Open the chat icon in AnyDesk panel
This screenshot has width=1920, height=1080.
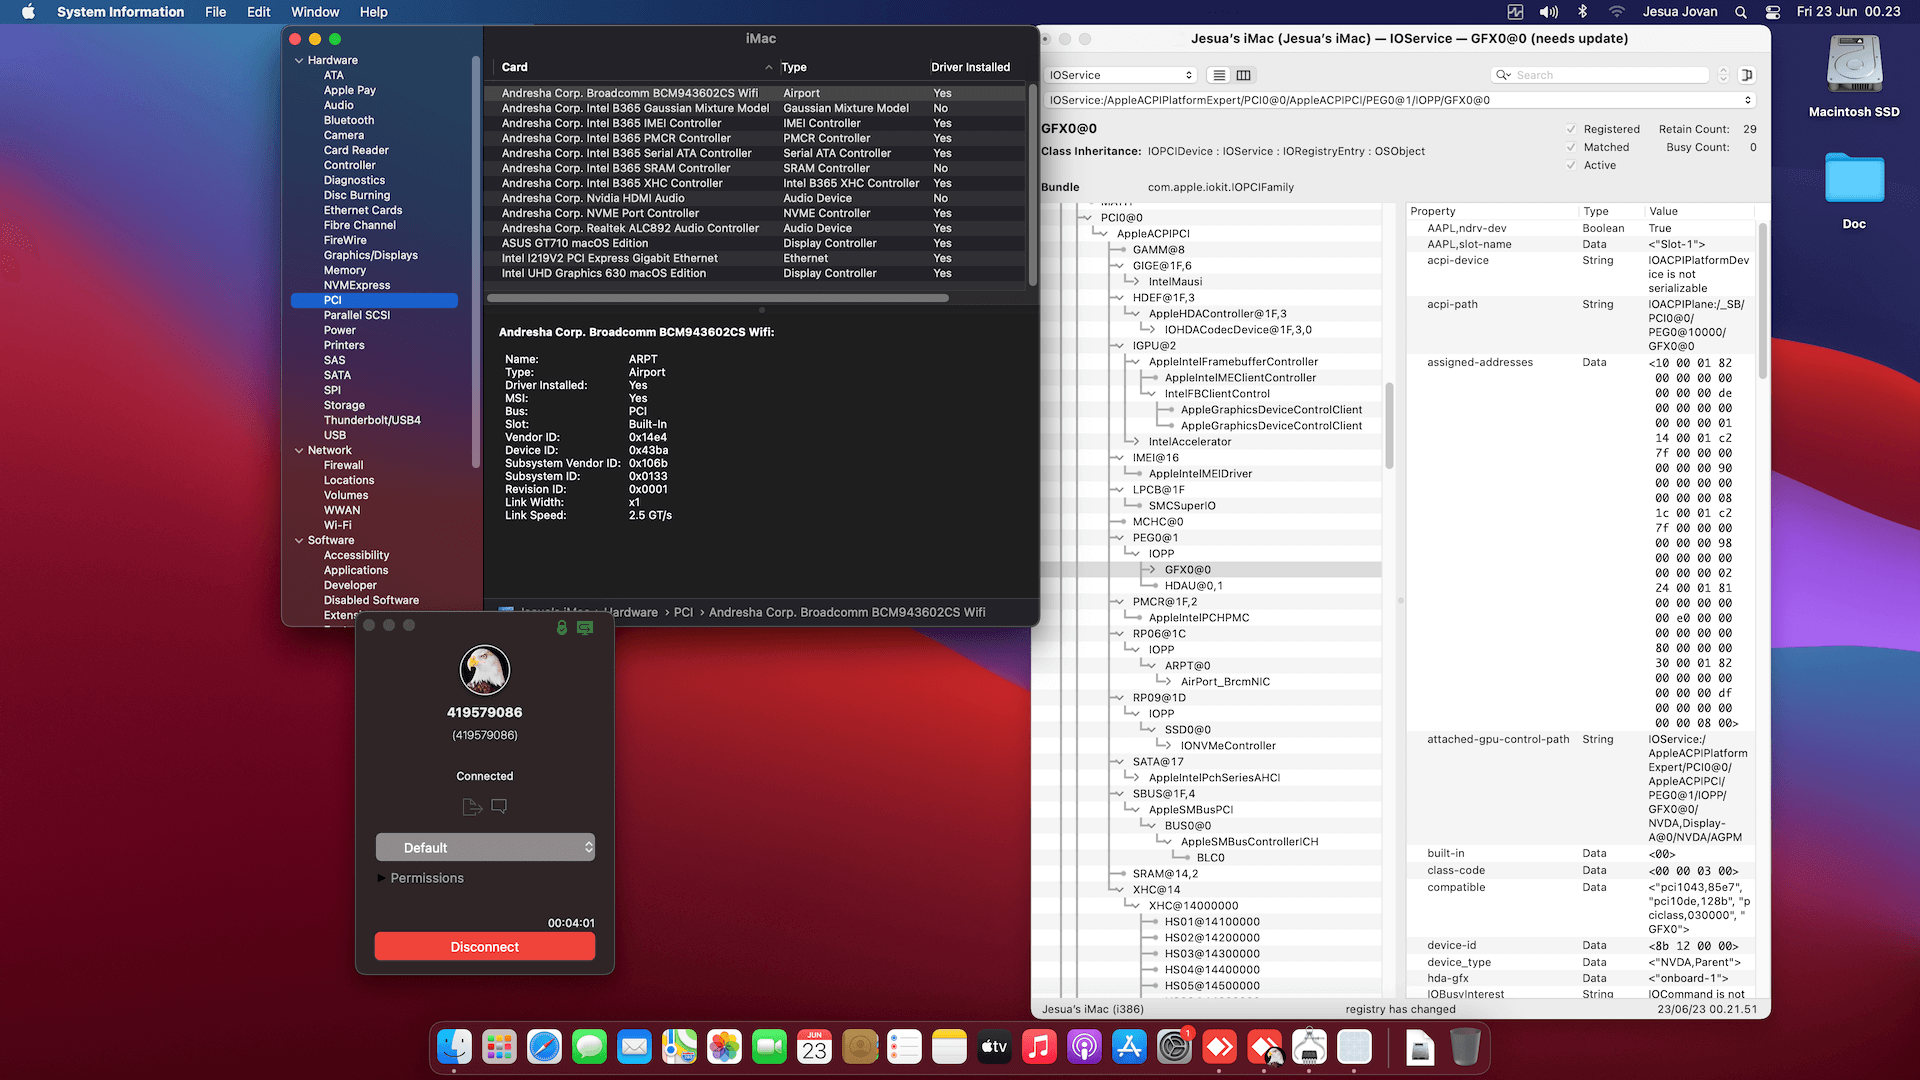click(499, 806)
